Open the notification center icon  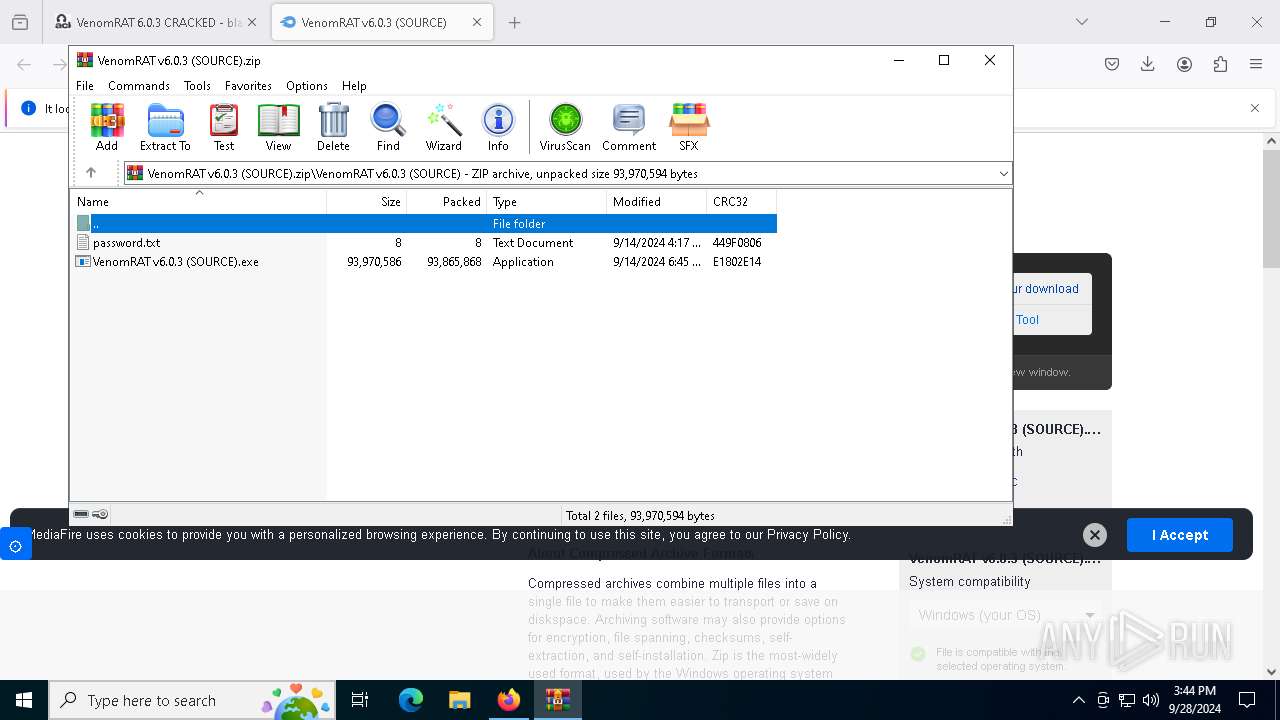pos(1247,700)
